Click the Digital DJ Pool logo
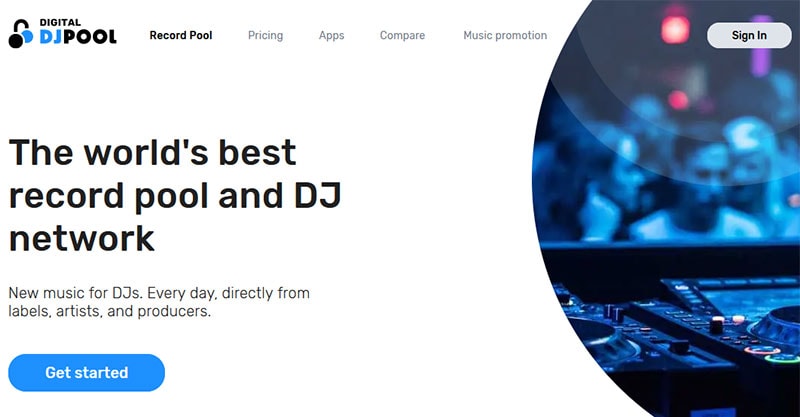This screenshot has width=800, height=417. pyautogui.click(x=63, y=34)
